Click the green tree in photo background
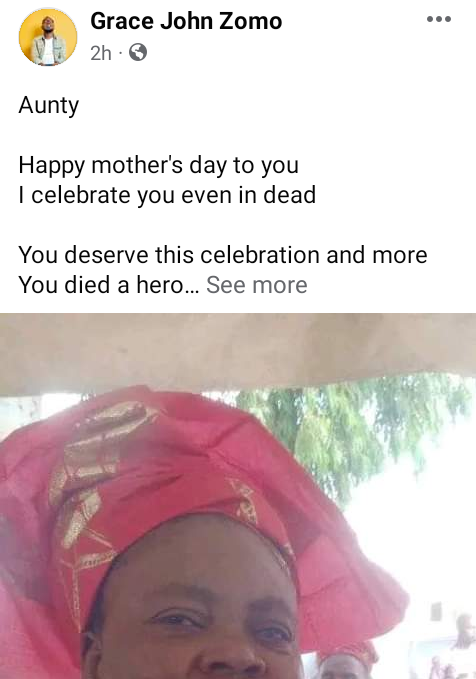Image resolution: width=476 pixels, height=679 pixels. (x=346, y=429)
